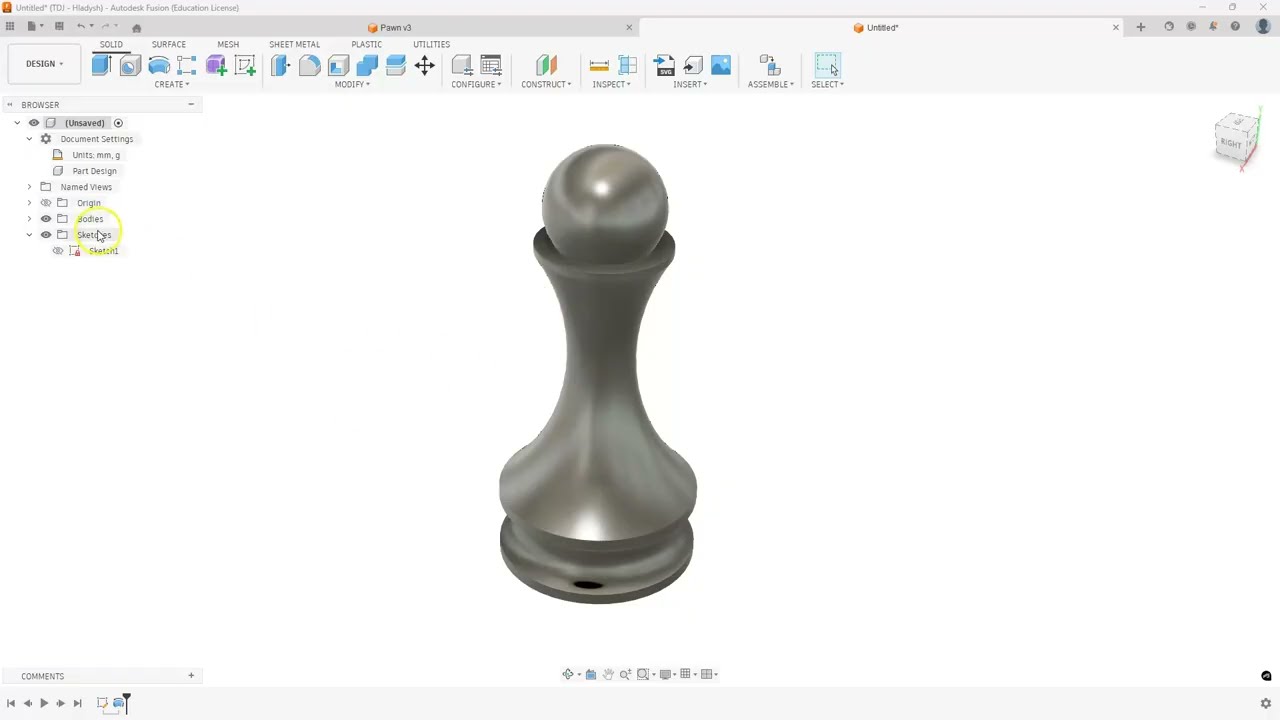The height and width of the screenshot is (720, 1280).
Task: Click the Look At icon in navigation bar
Action: [591, 674]
